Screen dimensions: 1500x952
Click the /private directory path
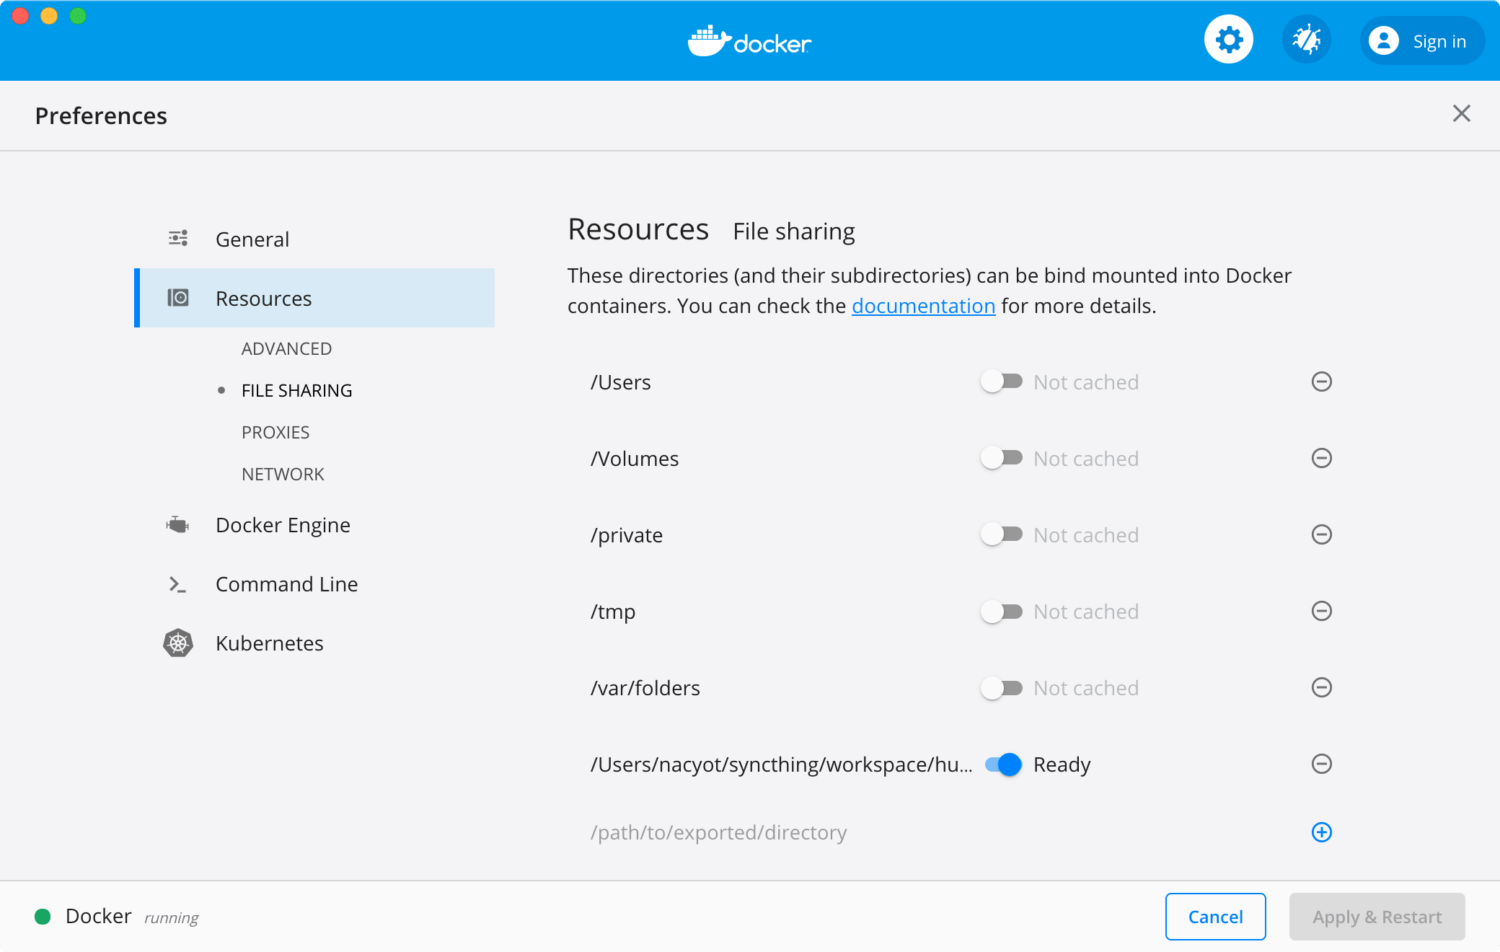click(627, 536)
